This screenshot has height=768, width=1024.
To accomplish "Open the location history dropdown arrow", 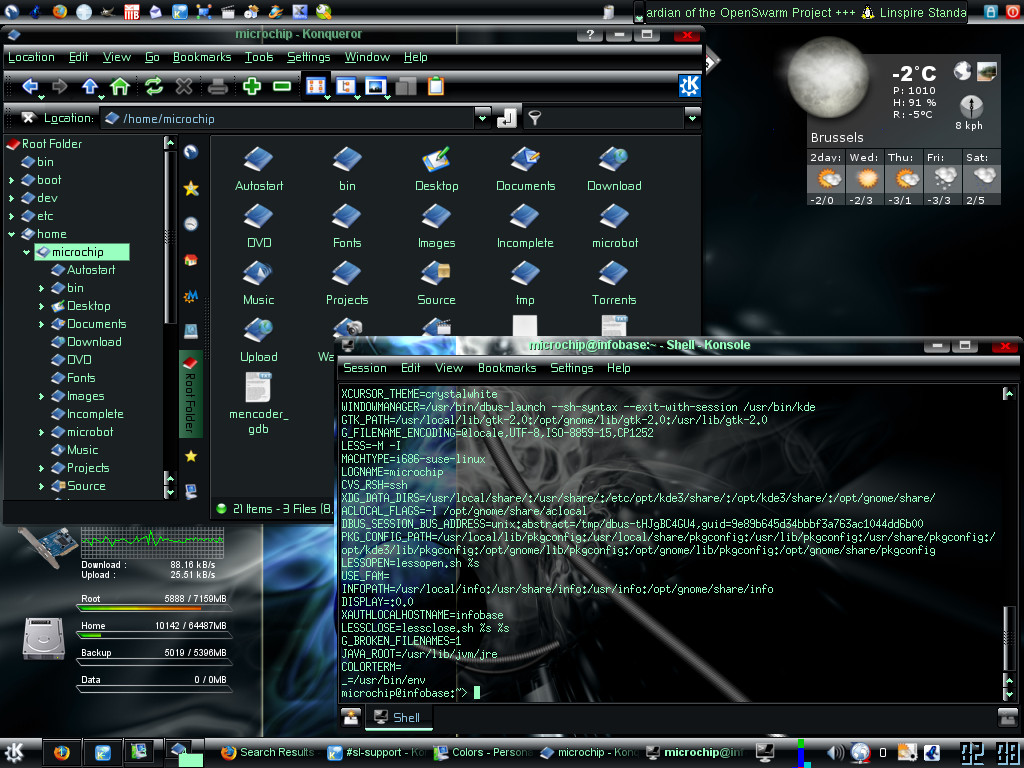I will [482, 118].
